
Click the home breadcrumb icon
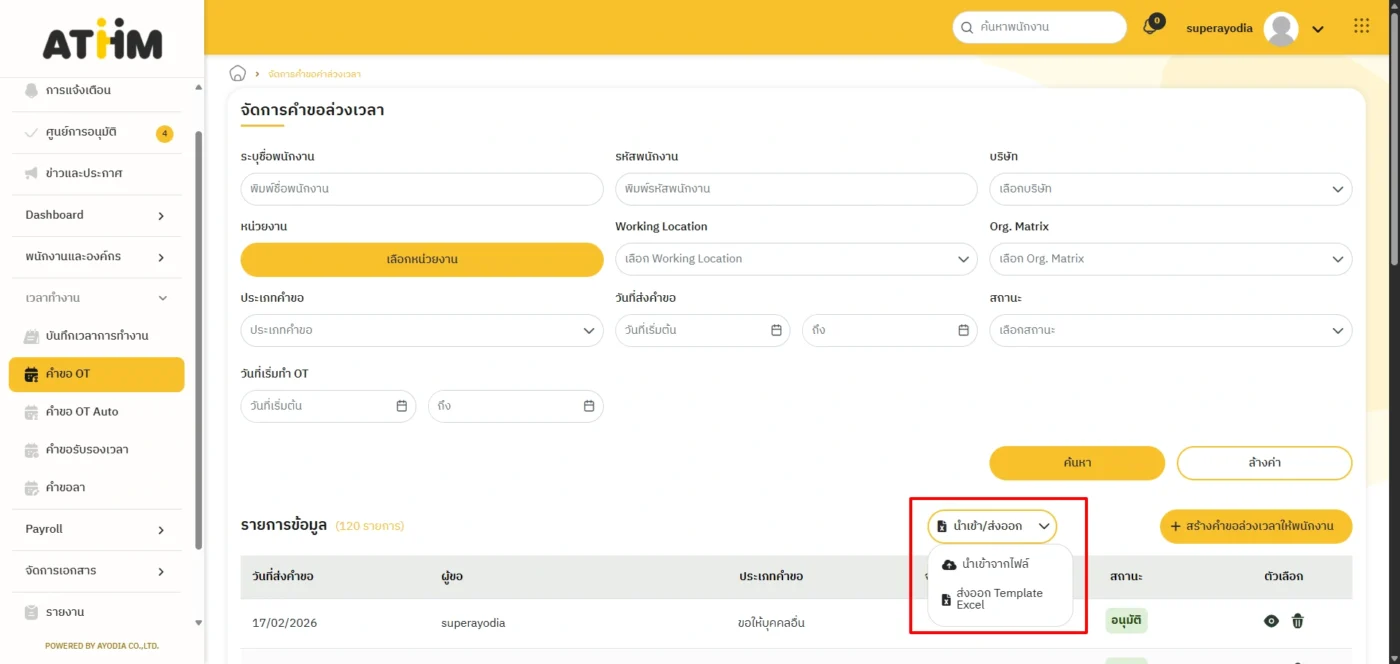238,73
